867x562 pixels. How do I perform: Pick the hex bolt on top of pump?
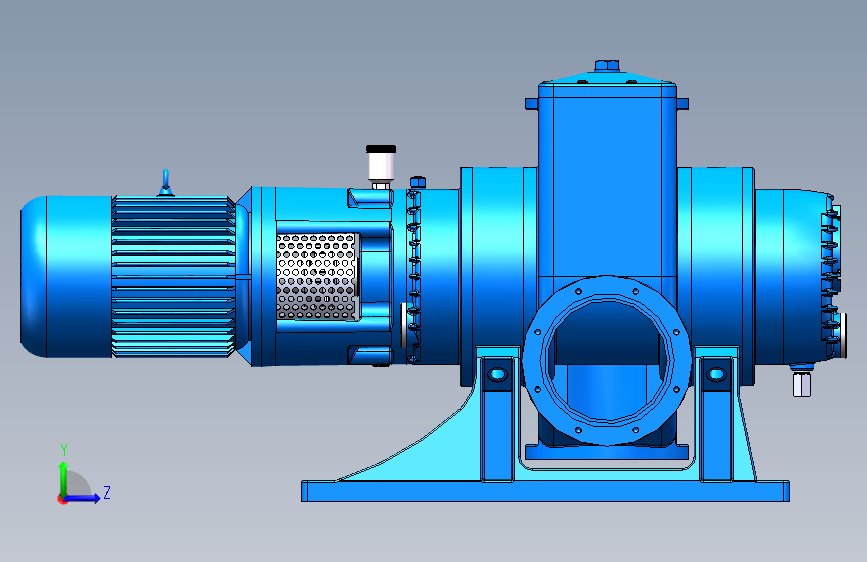coord(607,66)
